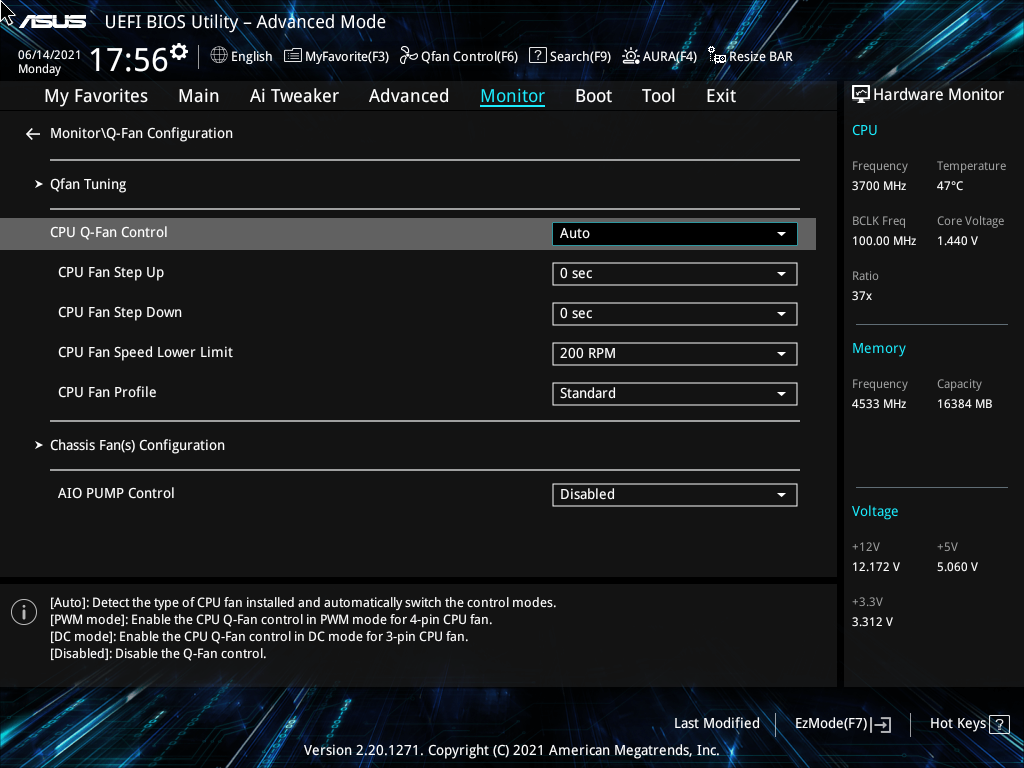Switch to Boot tab

[594, 96]
